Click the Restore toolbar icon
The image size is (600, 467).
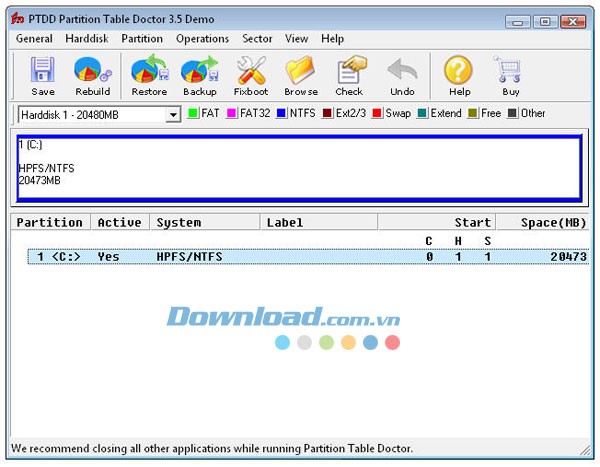coord(149,76)
